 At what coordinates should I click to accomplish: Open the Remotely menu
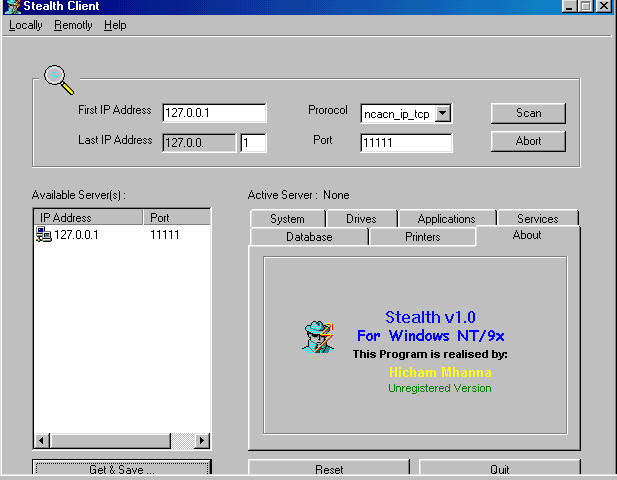coord(73,25)
